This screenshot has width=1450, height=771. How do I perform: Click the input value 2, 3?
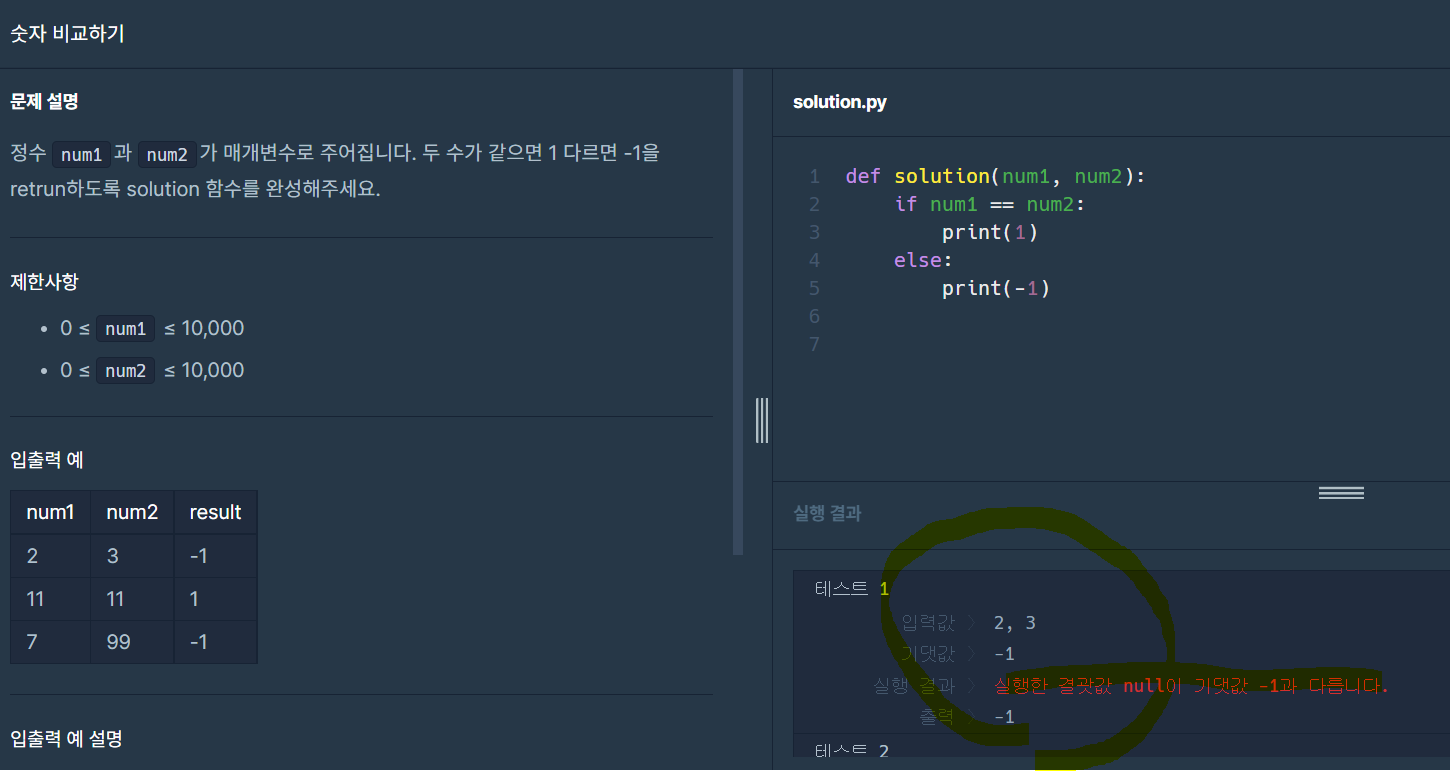1015,623
